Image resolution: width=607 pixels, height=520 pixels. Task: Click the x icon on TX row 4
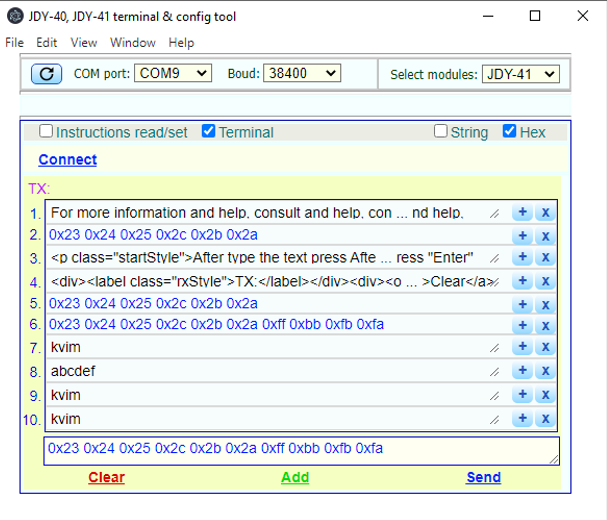[545, 281]
